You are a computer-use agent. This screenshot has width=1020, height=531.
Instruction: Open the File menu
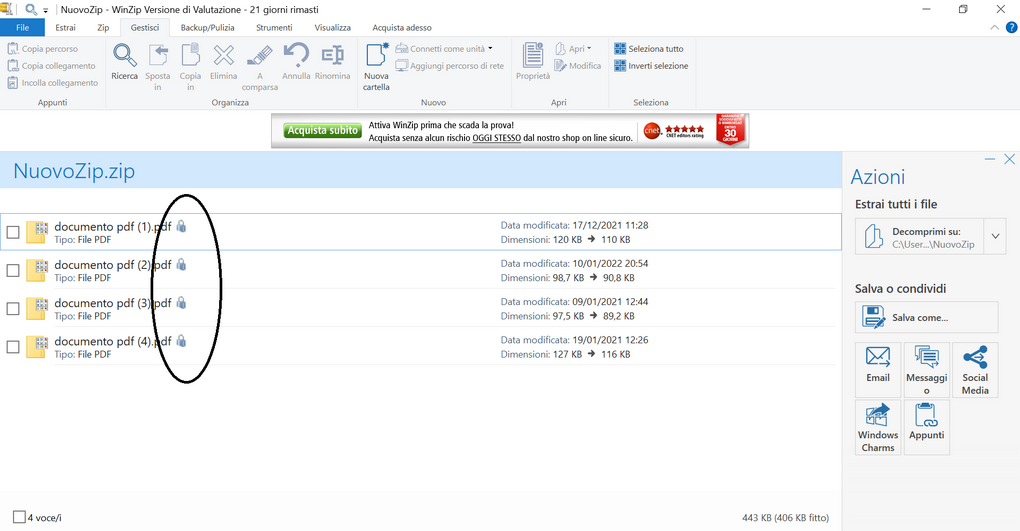pos(22,27)
